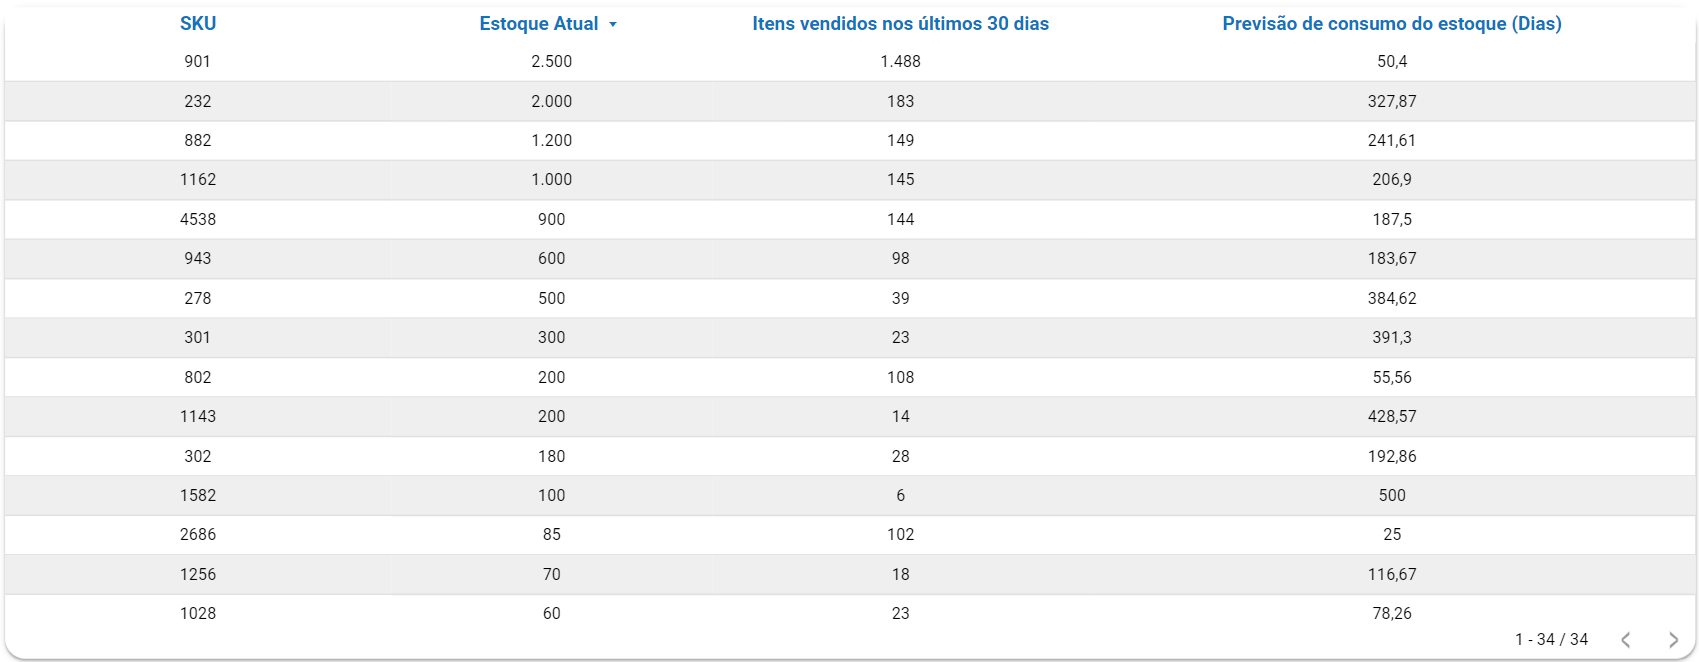Click SKU 1582 row cell
Viewport: 1699px width, 662px height.
point(198,496)
